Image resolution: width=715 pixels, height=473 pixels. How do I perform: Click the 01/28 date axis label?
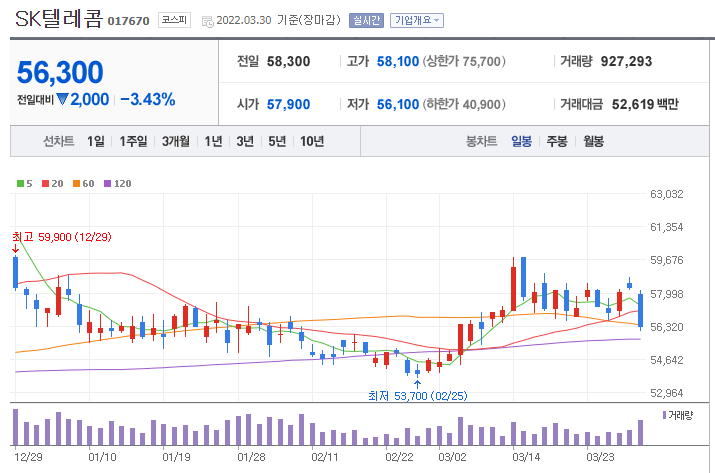(251, 457)
